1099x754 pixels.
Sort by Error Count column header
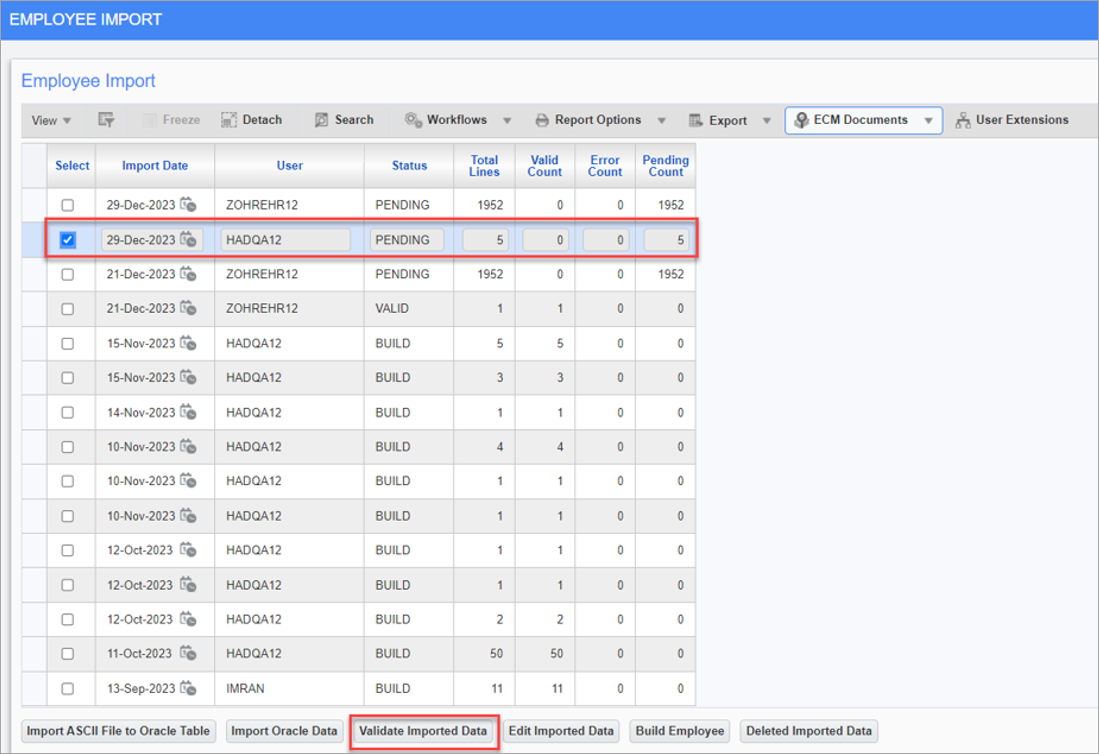tap(605, 165)
